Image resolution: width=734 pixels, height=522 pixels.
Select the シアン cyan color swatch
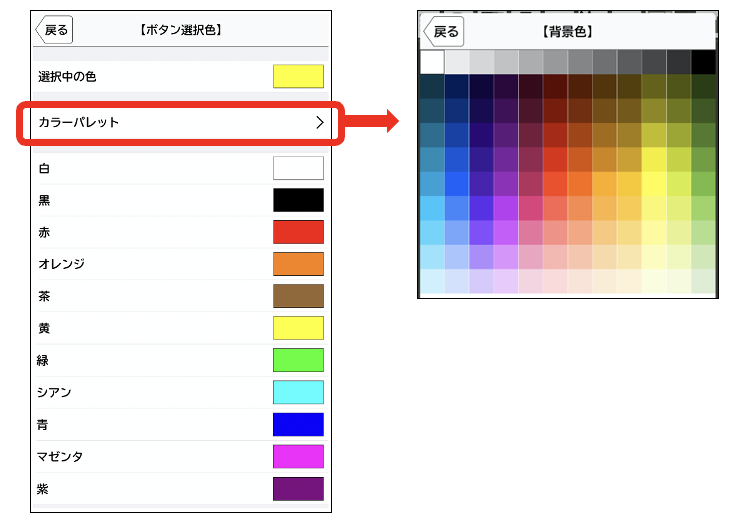click(298, 392)
